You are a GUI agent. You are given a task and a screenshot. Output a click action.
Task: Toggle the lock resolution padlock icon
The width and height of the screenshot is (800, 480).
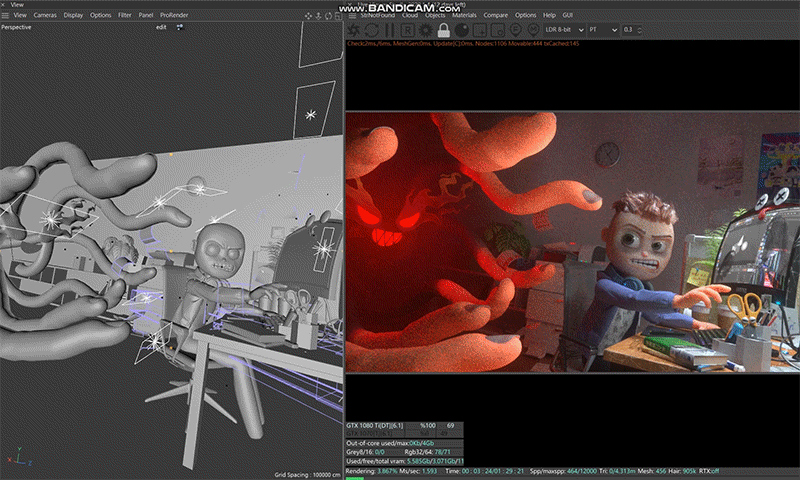pyautogui.click(x=443, y=30)
